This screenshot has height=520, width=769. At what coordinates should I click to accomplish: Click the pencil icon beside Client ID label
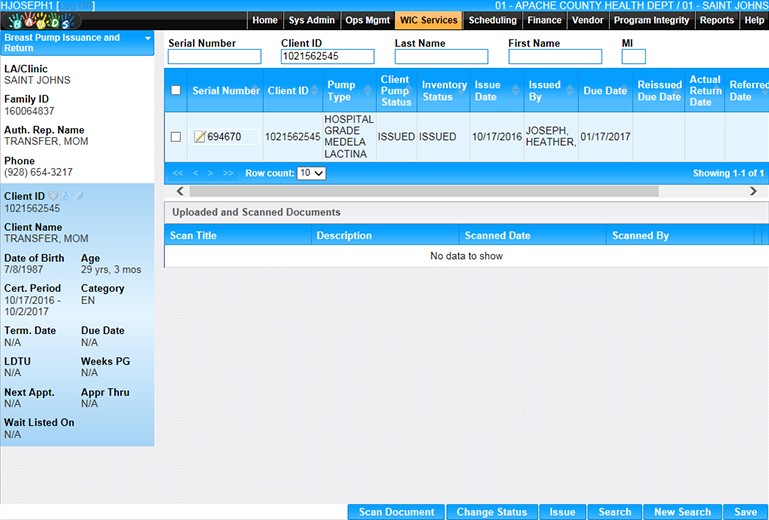point(80,197)
